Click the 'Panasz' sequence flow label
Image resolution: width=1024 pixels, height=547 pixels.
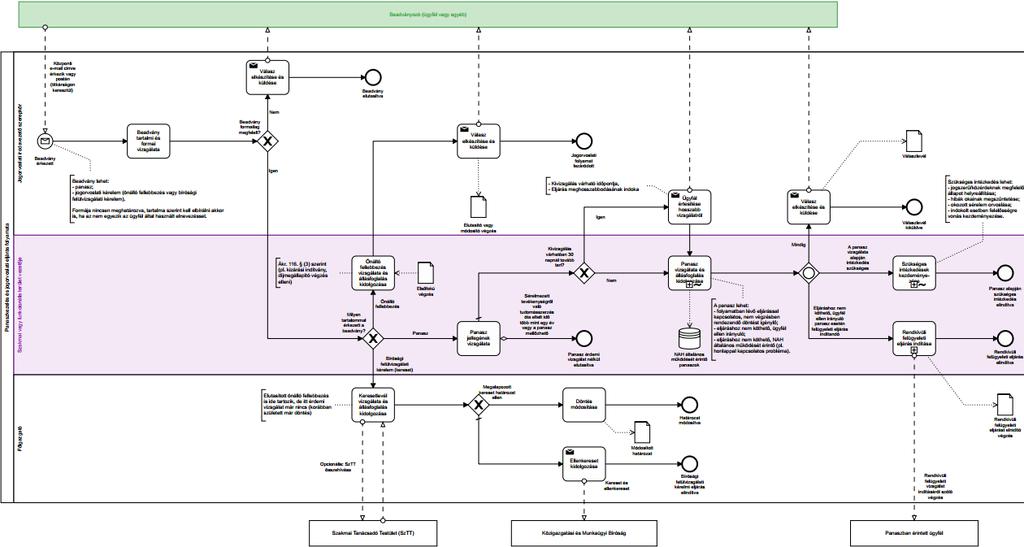(420, 333)
